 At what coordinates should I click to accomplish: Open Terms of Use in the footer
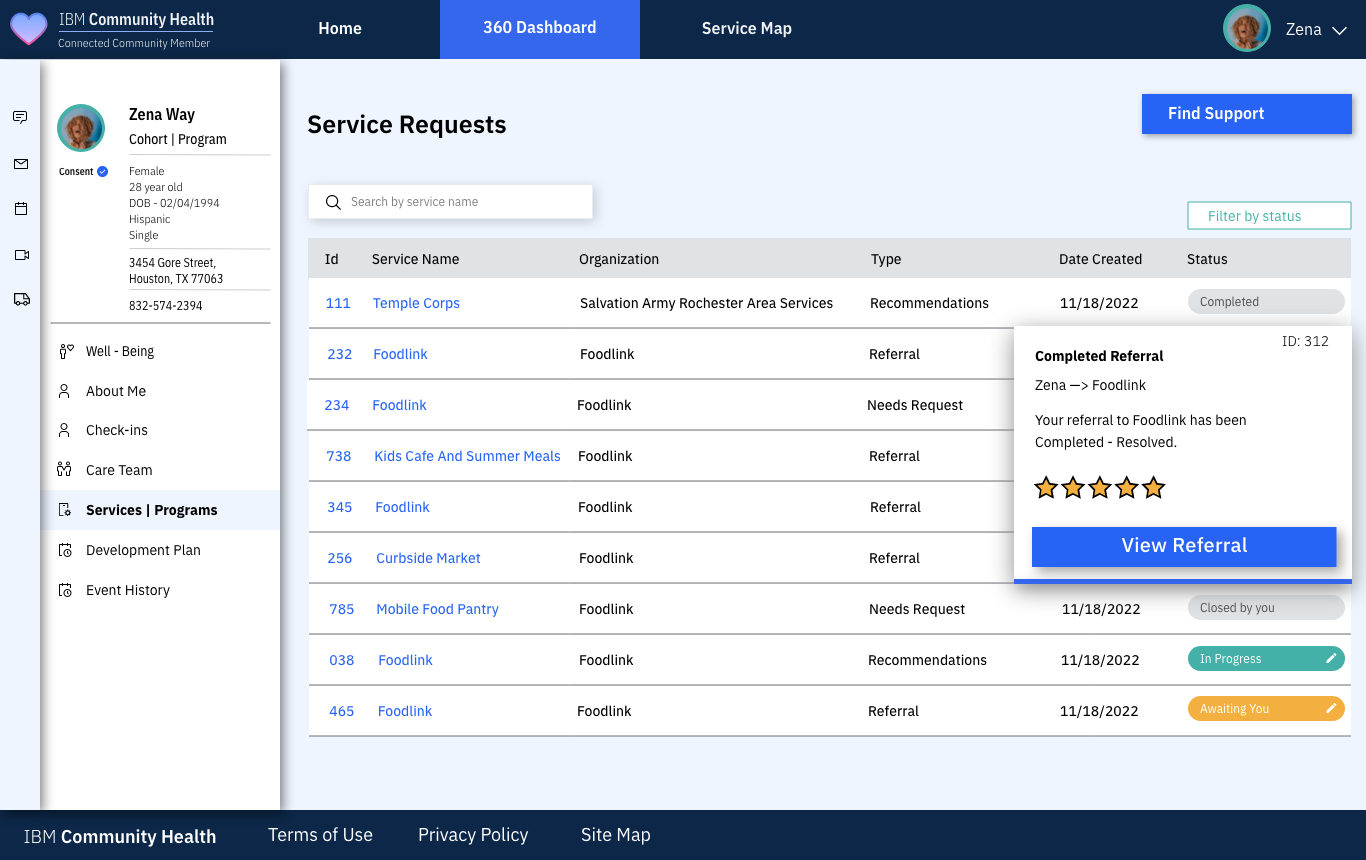(320, 835)
